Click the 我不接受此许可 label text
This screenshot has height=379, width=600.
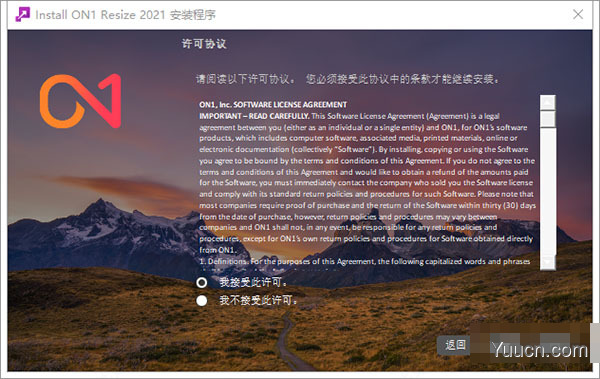[x=258, y=301]
